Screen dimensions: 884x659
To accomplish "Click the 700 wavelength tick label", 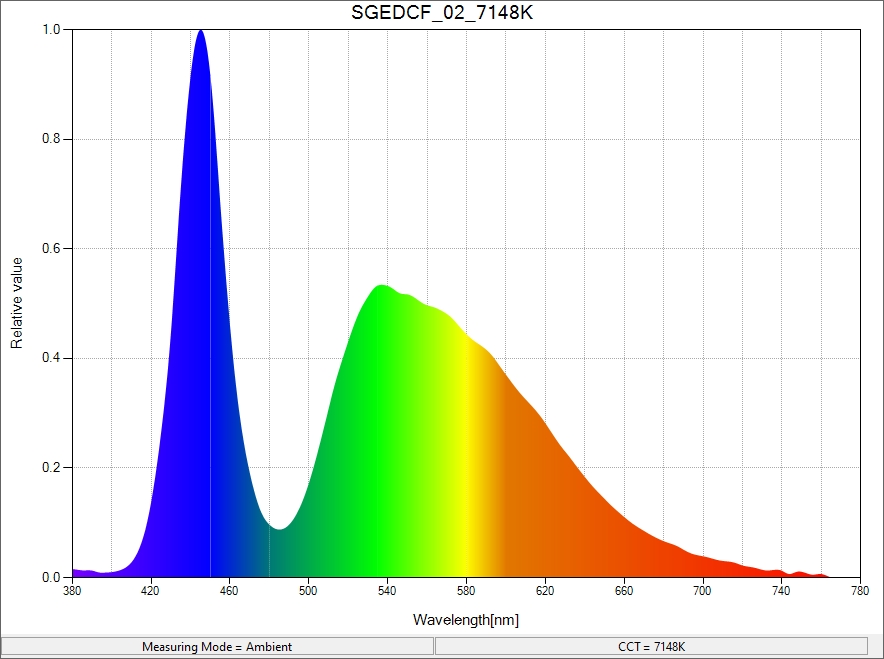I will [702, 592].
